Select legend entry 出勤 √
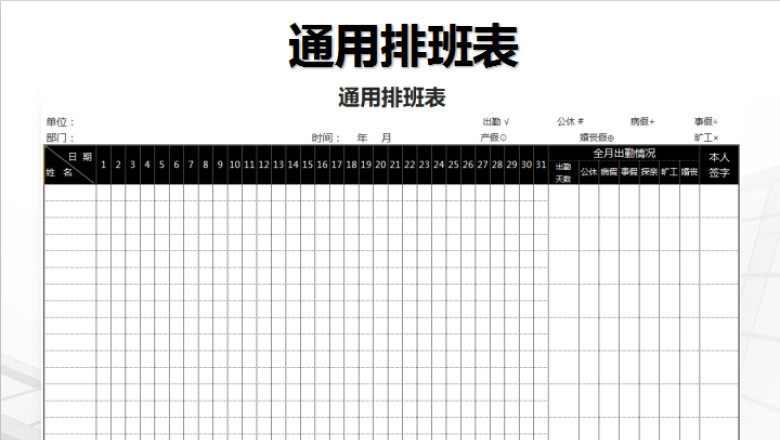 (495, 122)
